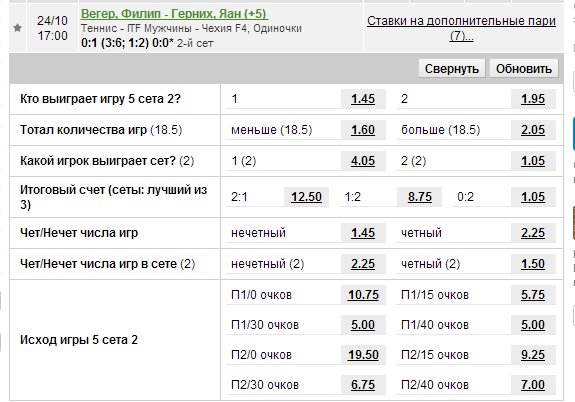Choose final score 1:2 at 8.75
This screenshot has width=575, height=402.
420,197
